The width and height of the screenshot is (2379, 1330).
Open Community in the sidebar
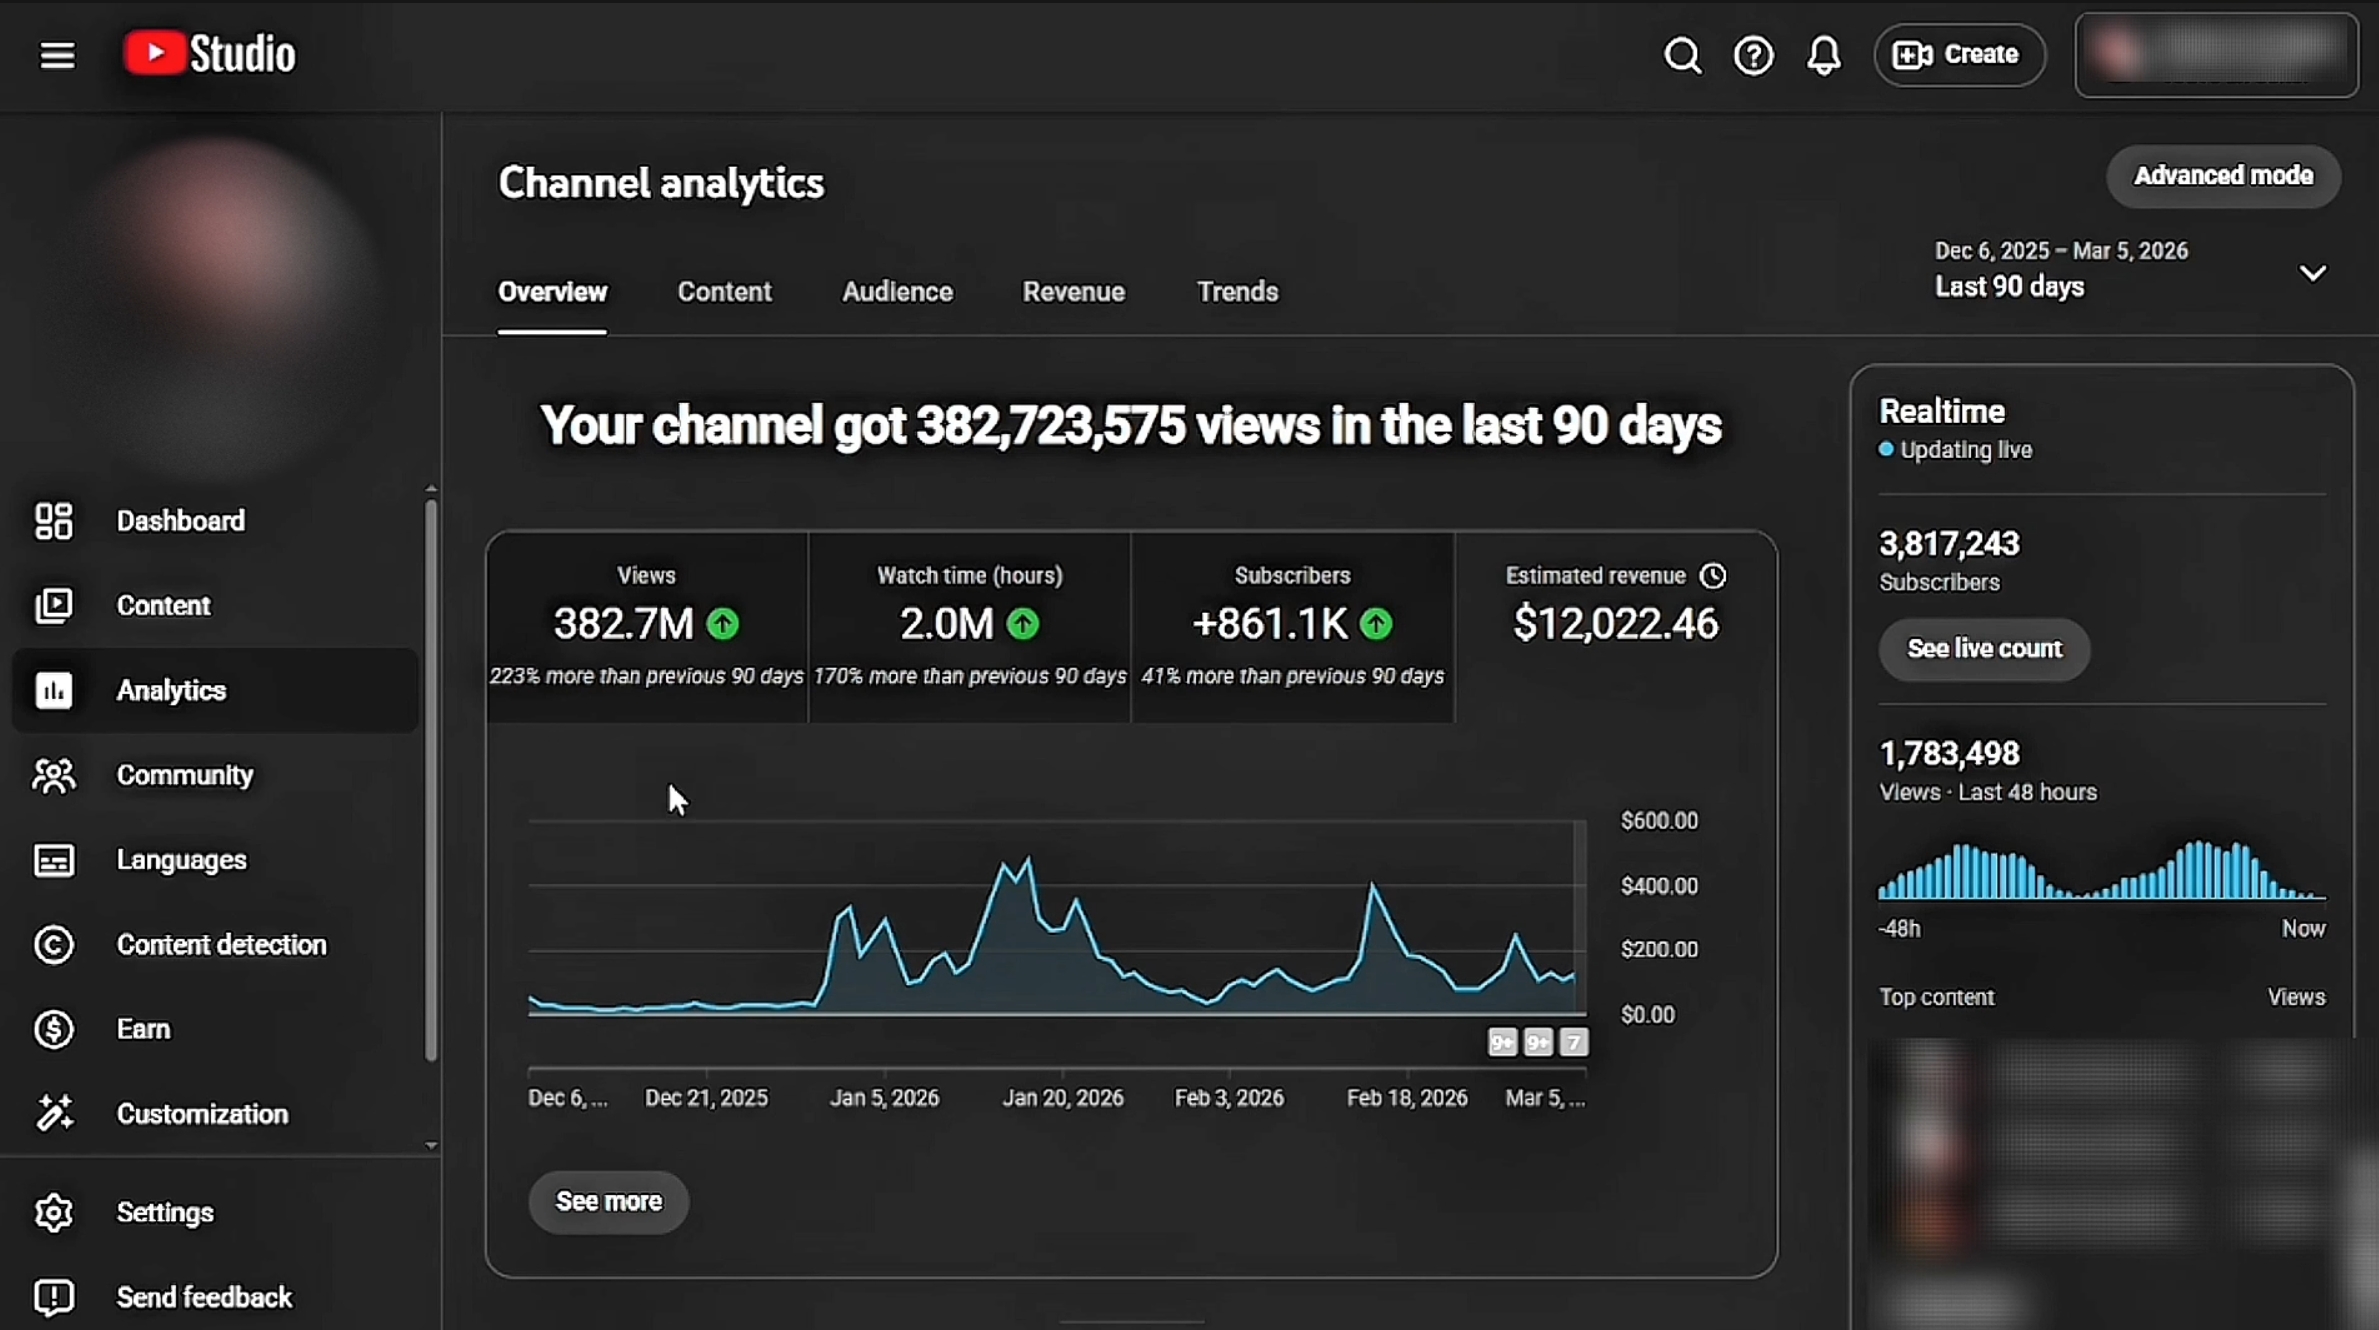click(185, 775)
